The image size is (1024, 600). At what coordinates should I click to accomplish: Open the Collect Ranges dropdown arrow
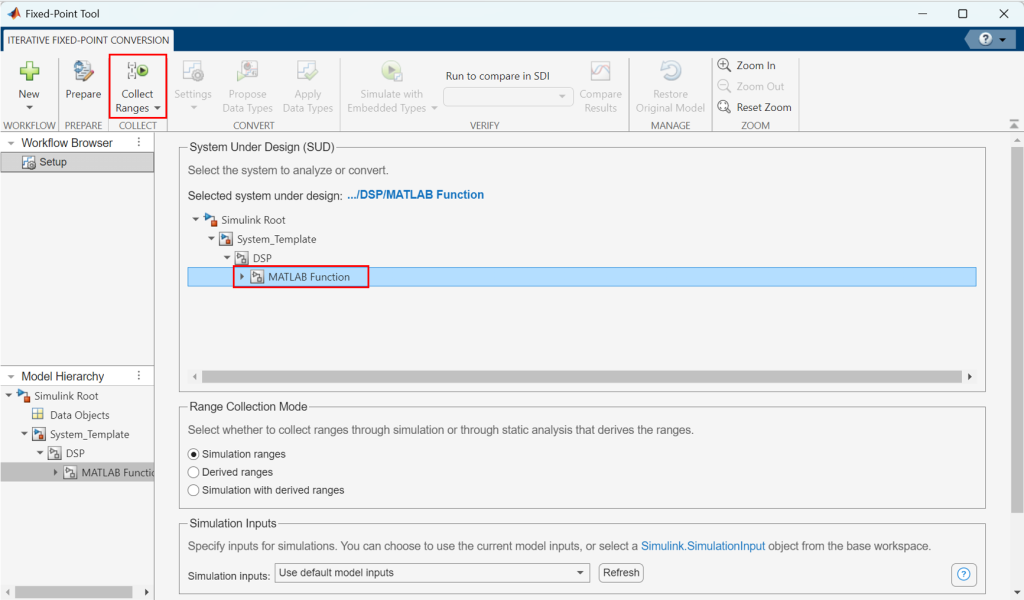pos(157,108)
